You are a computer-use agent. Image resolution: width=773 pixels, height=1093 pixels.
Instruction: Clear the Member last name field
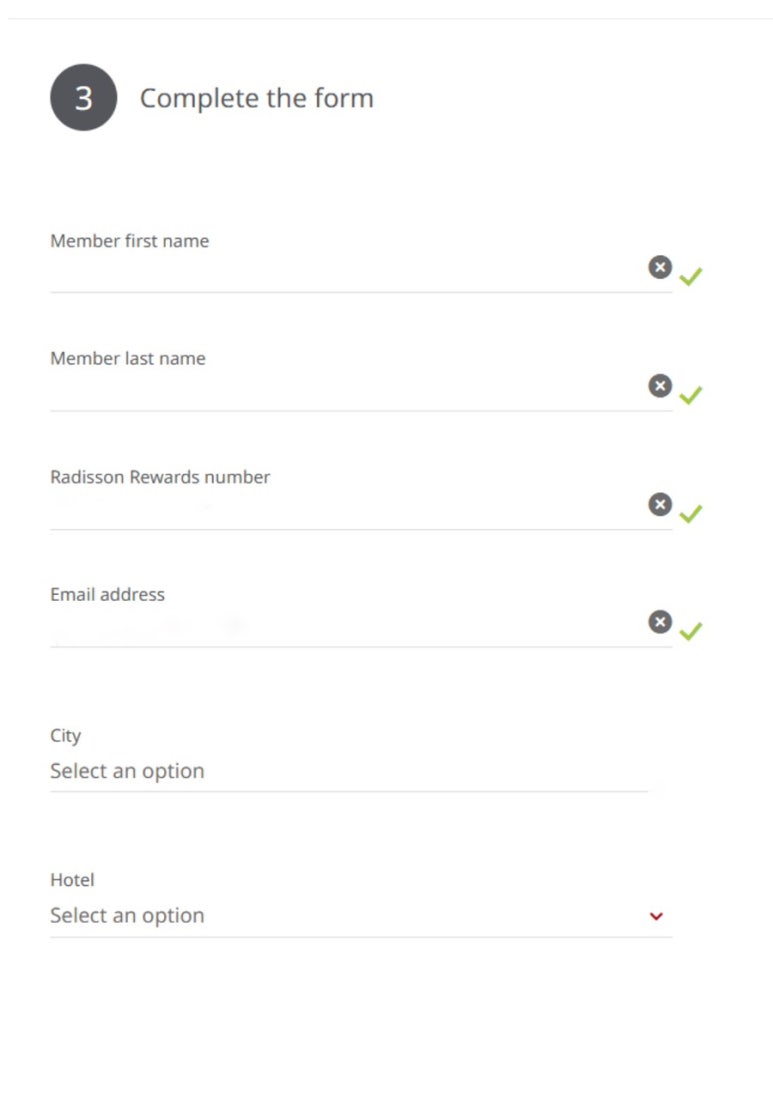click(x=660, y=385)
